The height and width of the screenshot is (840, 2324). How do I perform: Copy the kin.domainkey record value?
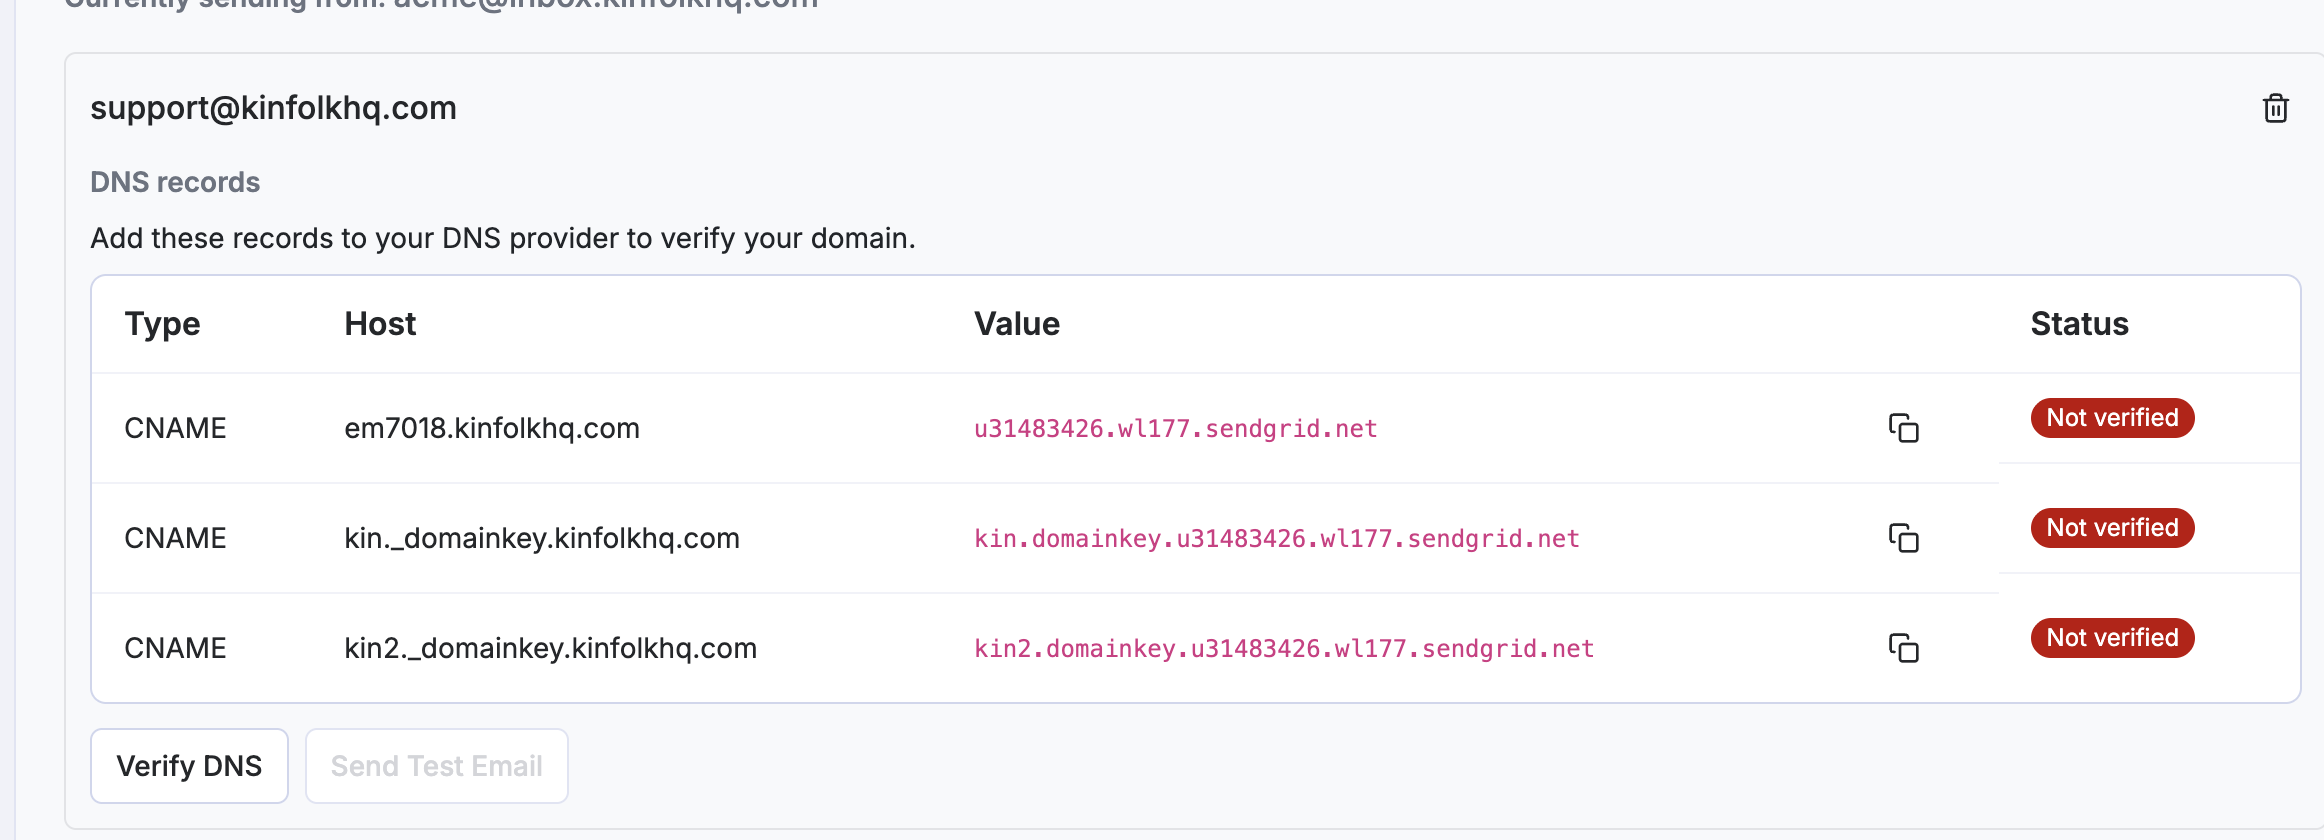tap(1903, 538)
